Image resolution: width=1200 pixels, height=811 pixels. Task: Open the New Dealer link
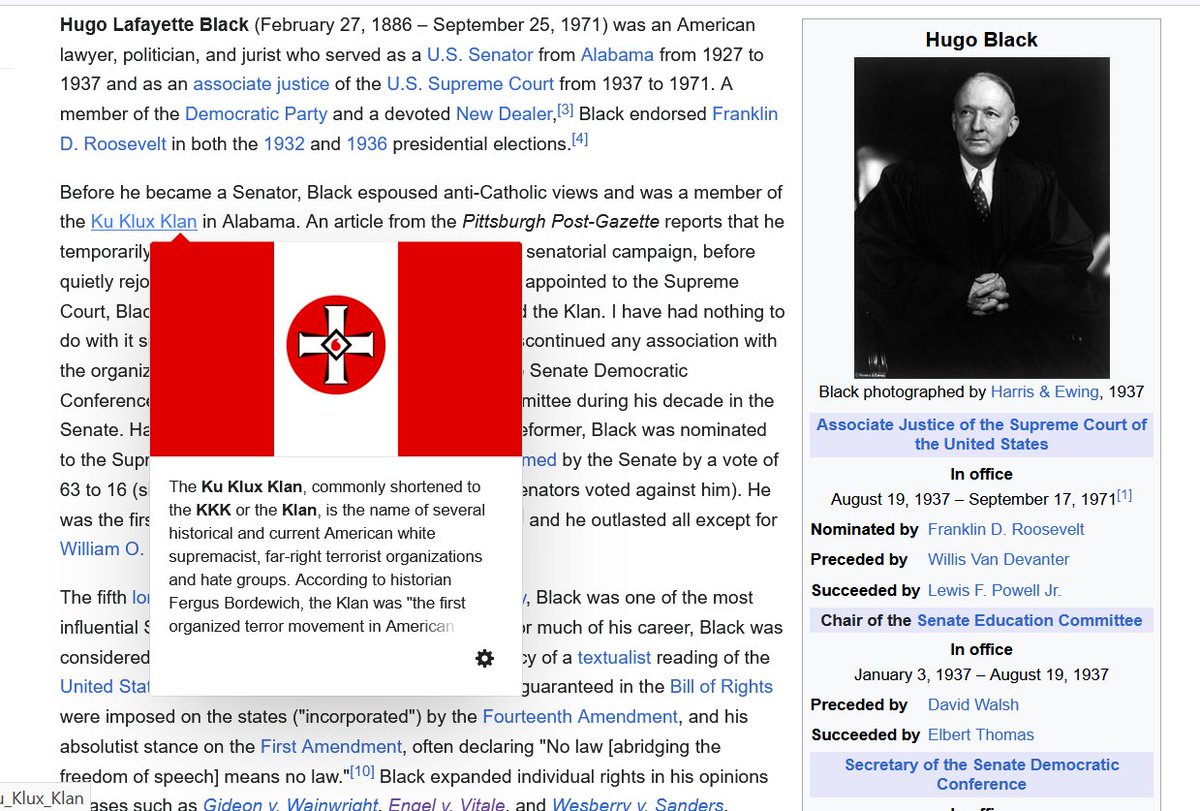[x=503, y=114]
